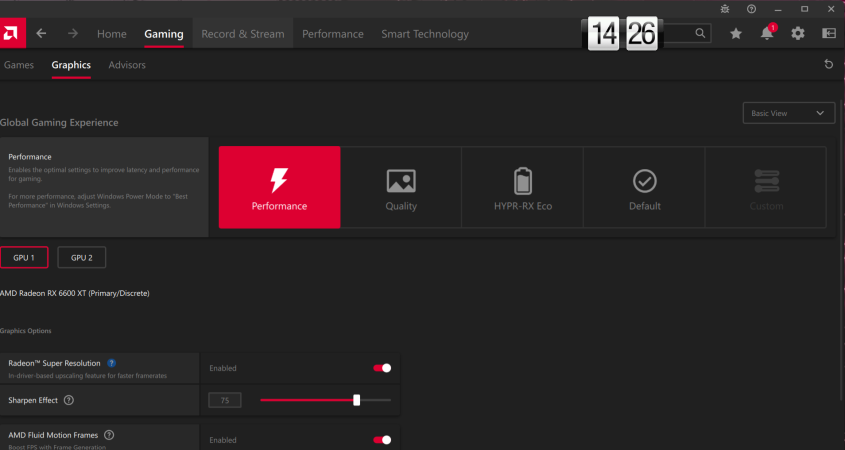Switch to the Games sub-tab
Screen dimensions: 845x450
coord(19,65)
